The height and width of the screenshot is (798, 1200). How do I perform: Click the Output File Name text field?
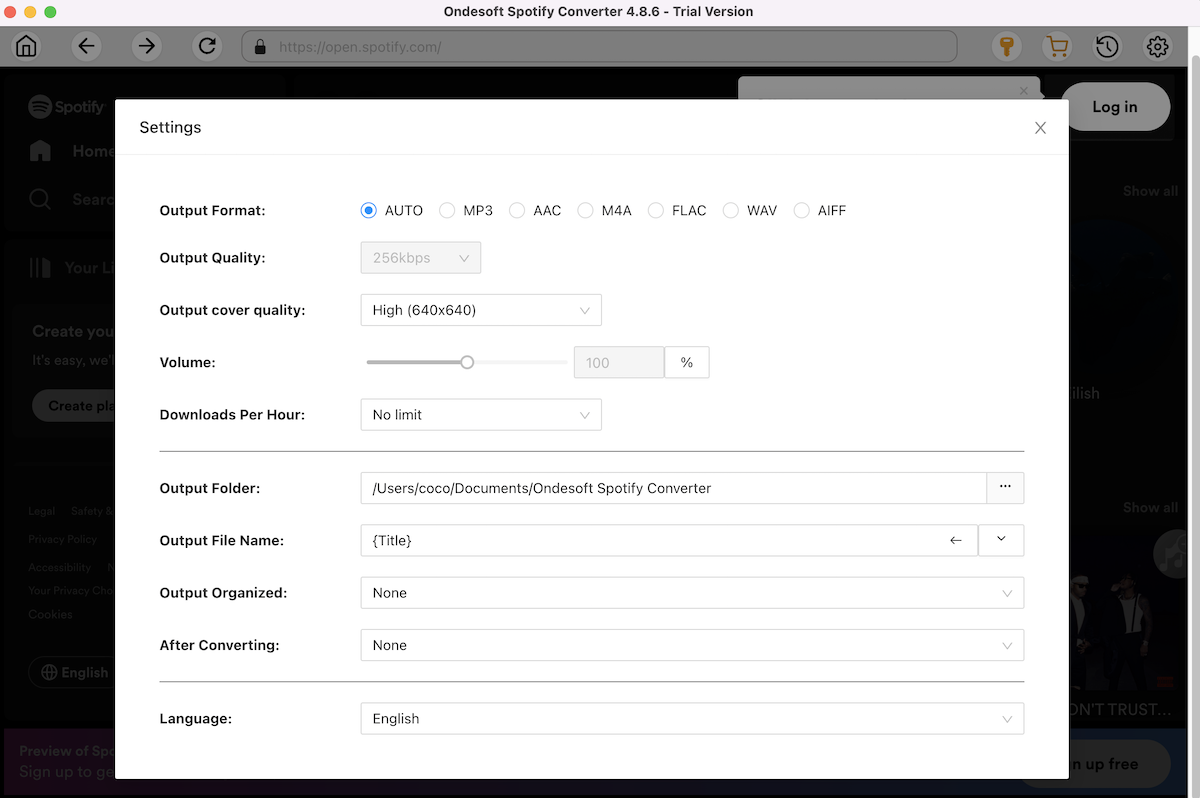tap(650, 540)
